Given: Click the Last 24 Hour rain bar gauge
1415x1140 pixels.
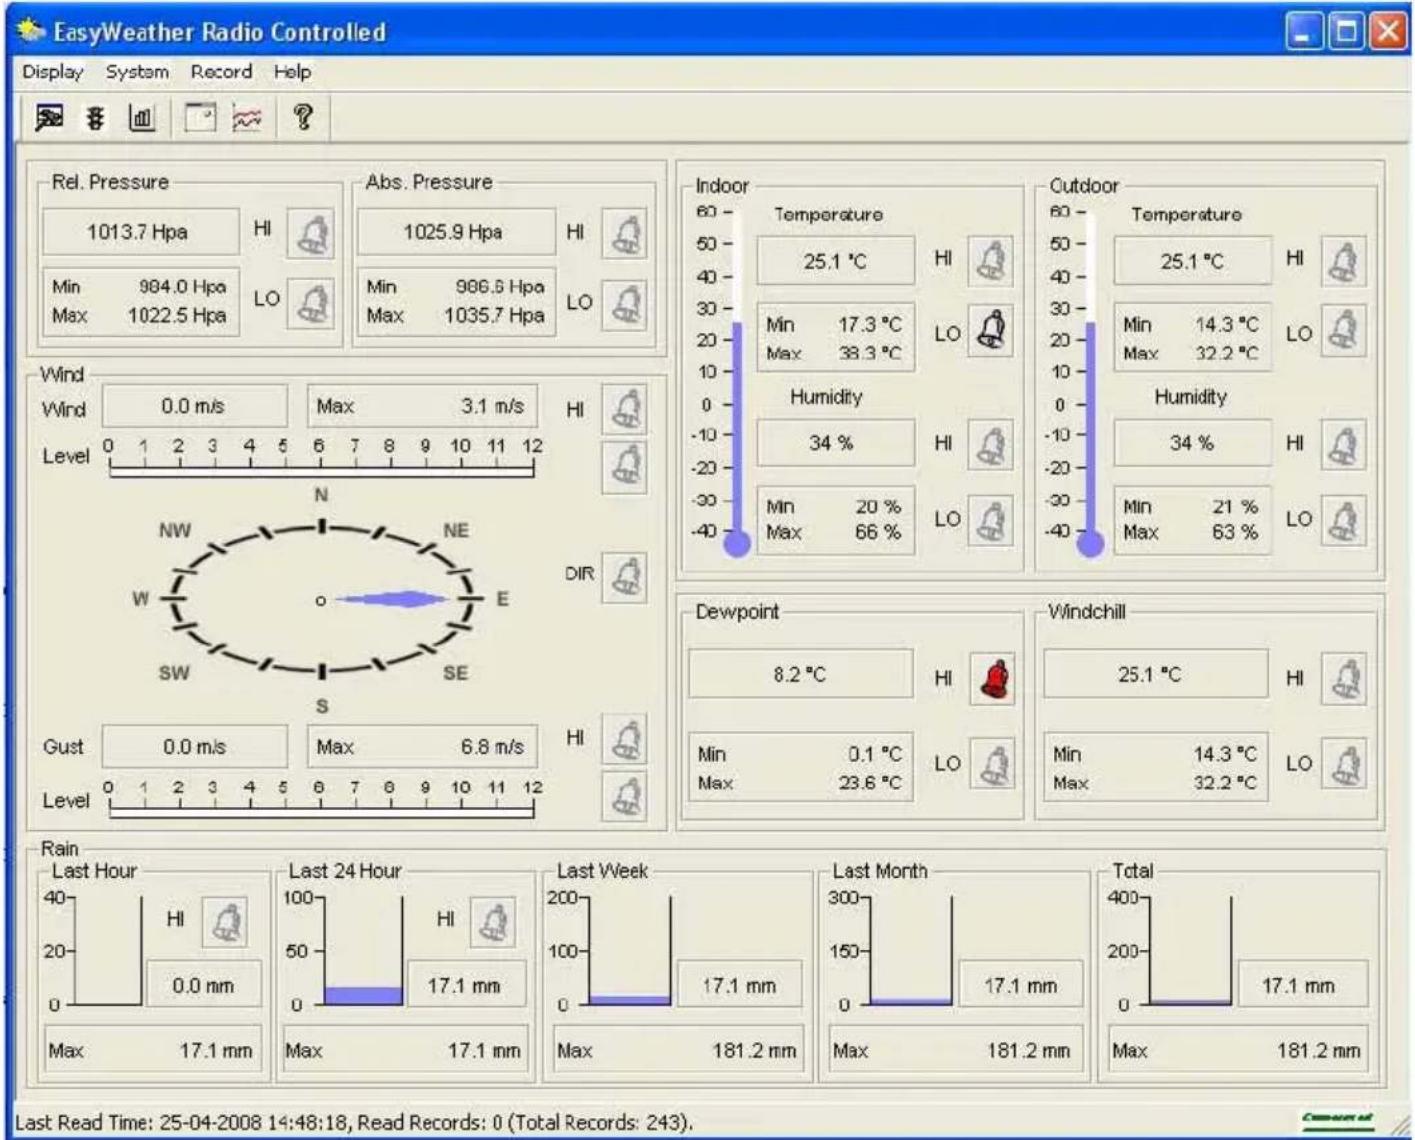Looking at the screenshot, I should (363, 950).
